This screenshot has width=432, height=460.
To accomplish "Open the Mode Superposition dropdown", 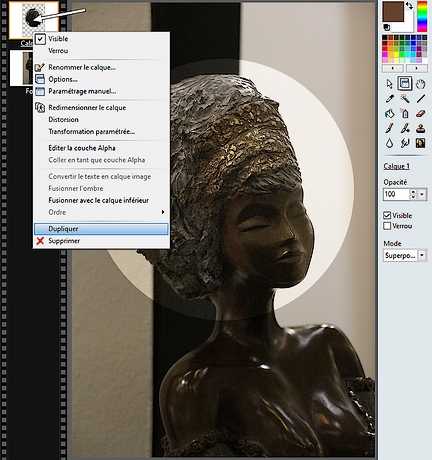I will (422, 256).
